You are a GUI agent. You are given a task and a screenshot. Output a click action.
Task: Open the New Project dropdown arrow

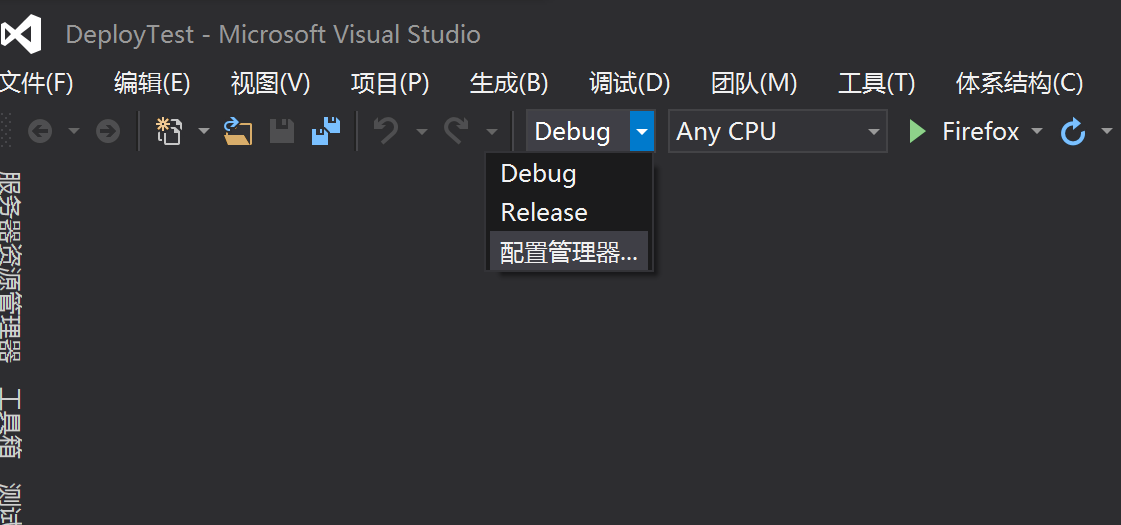203,131
